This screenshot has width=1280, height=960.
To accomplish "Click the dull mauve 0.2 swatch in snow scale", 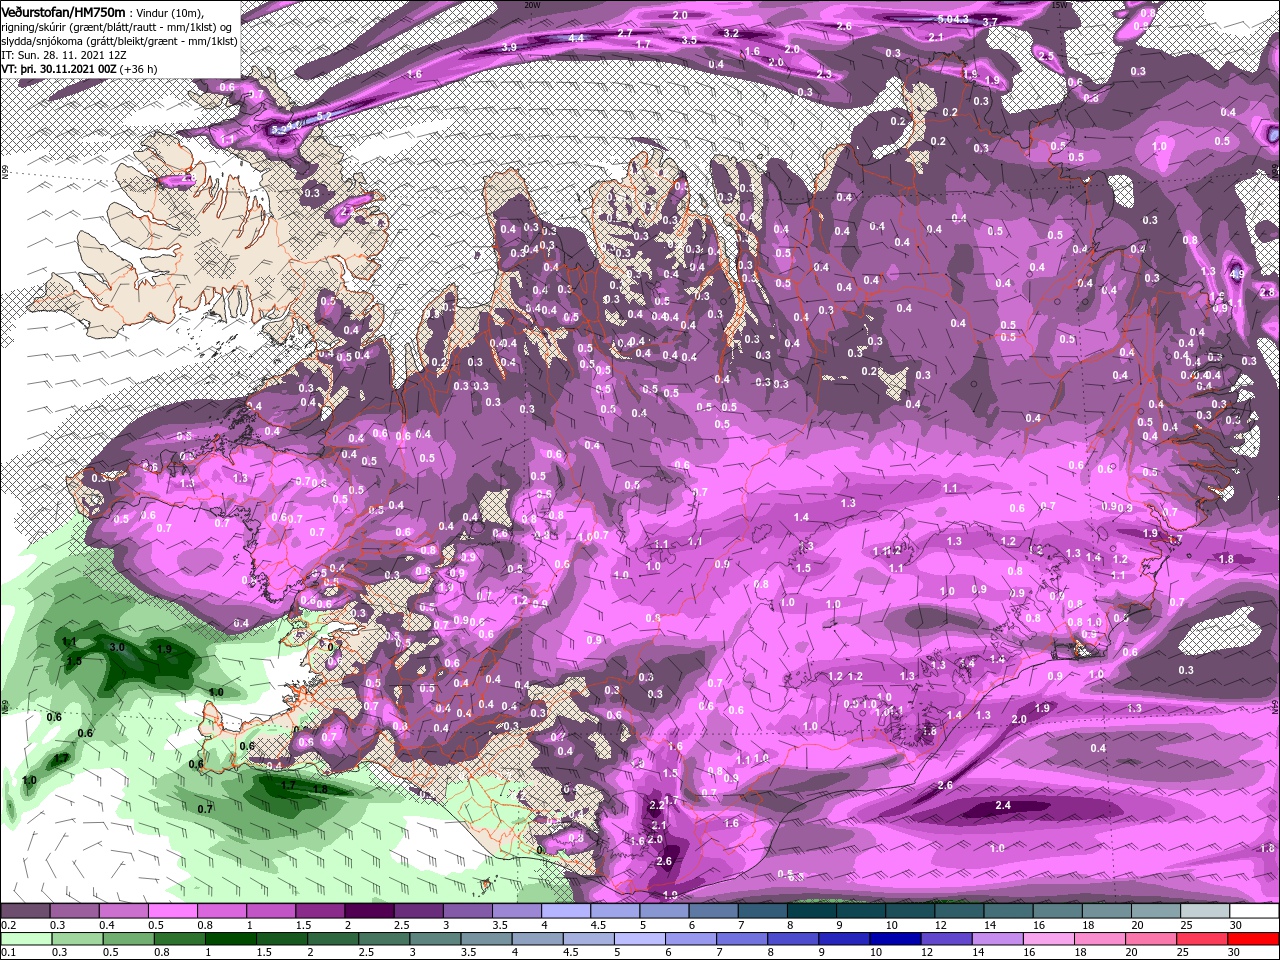I will tap(24, 911).
